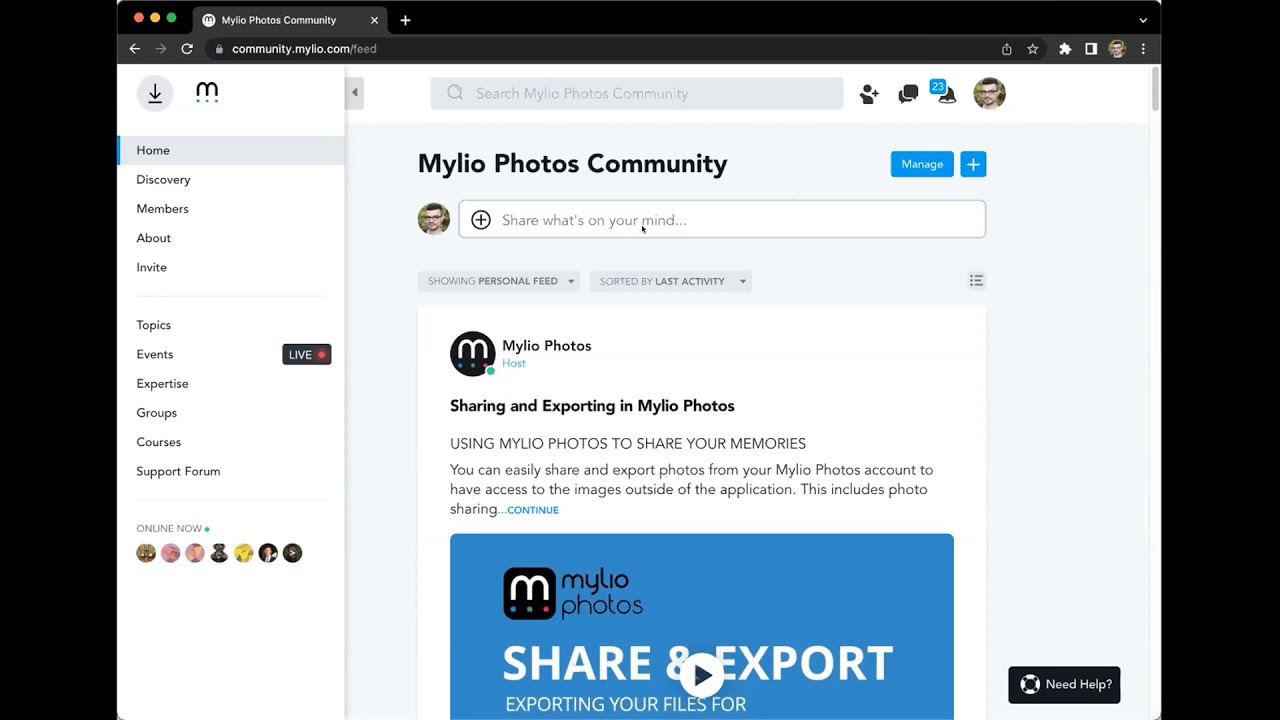Go to Home in sidebar
The image size is (1280, 720).
(231, 150)
